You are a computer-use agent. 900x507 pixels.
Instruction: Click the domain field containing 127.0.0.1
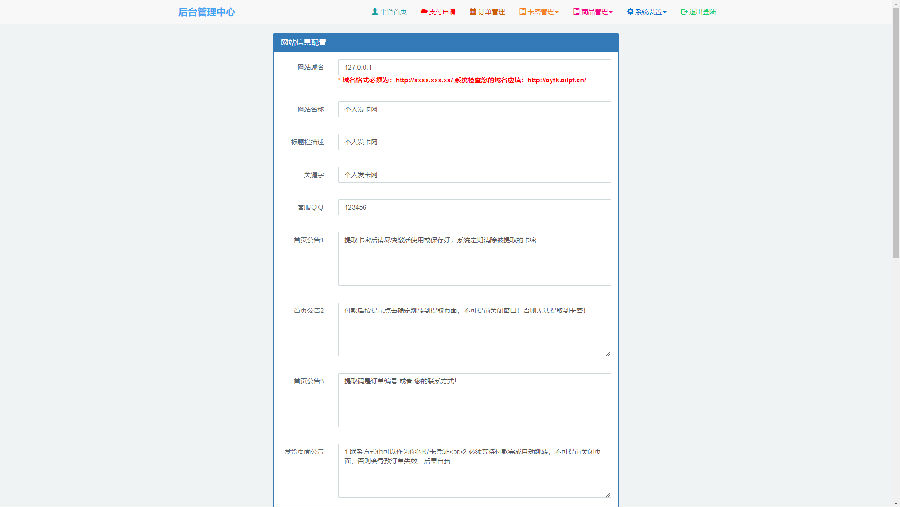475,67
